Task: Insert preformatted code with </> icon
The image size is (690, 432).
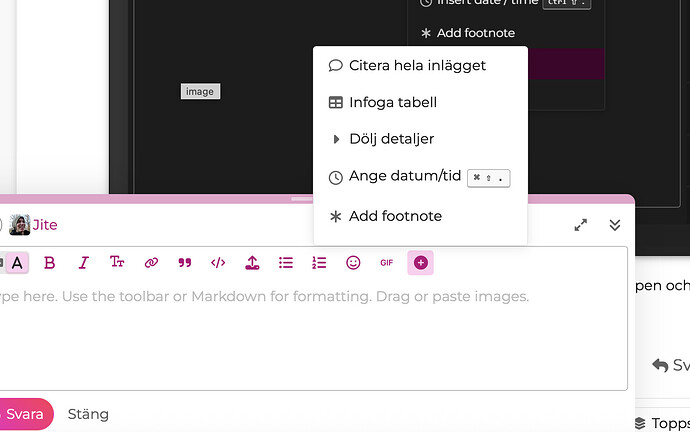Action: 218,263
